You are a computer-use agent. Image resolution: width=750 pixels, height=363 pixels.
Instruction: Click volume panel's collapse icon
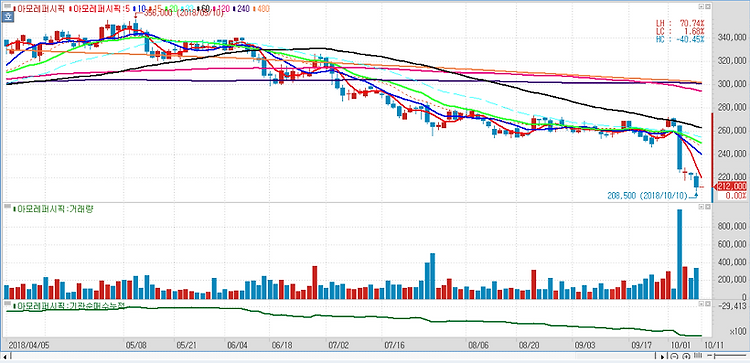tap(701, 207)
